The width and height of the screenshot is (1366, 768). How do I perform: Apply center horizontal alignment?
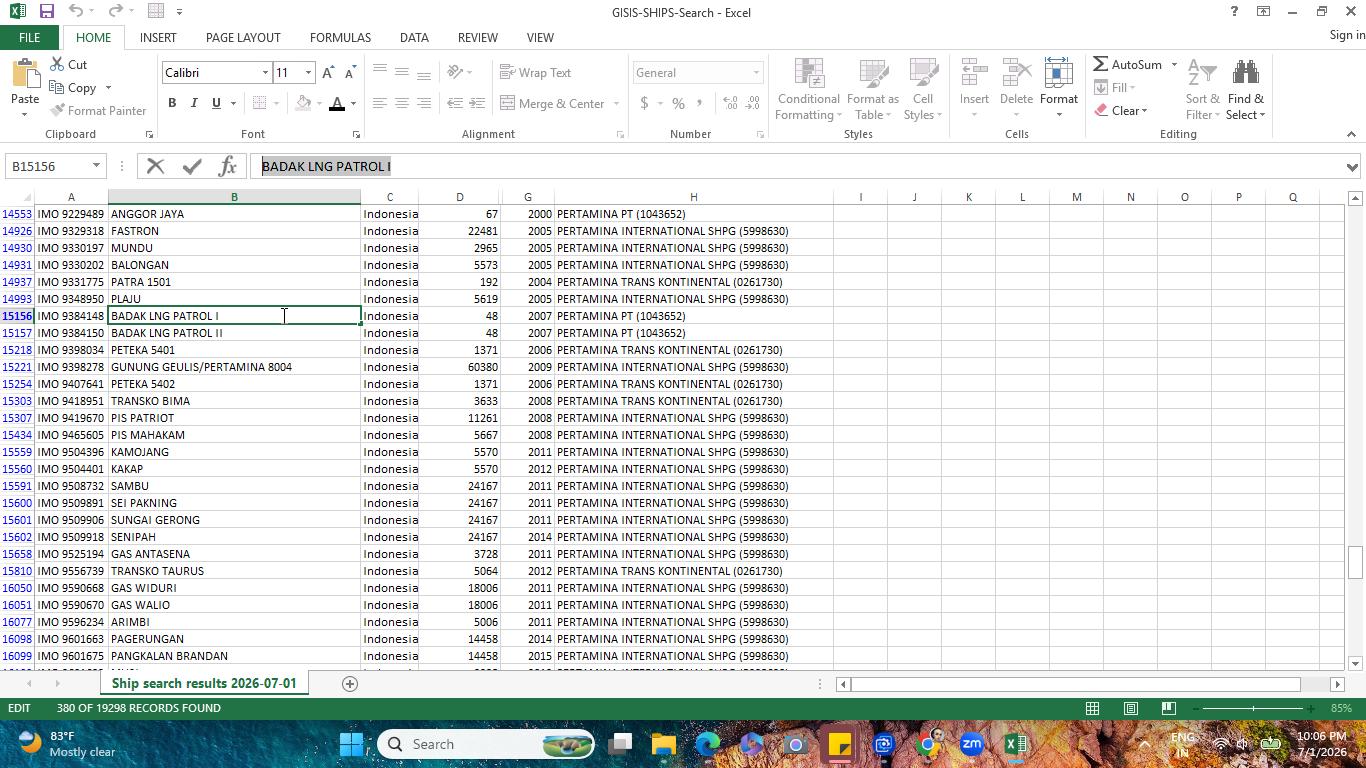coord(401,103)
